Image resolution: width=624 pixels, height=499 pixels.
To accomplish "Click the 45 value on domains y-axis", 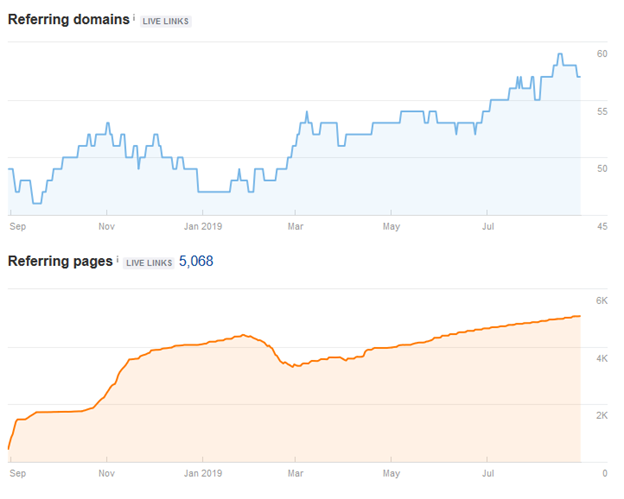I will click(602, 226).
